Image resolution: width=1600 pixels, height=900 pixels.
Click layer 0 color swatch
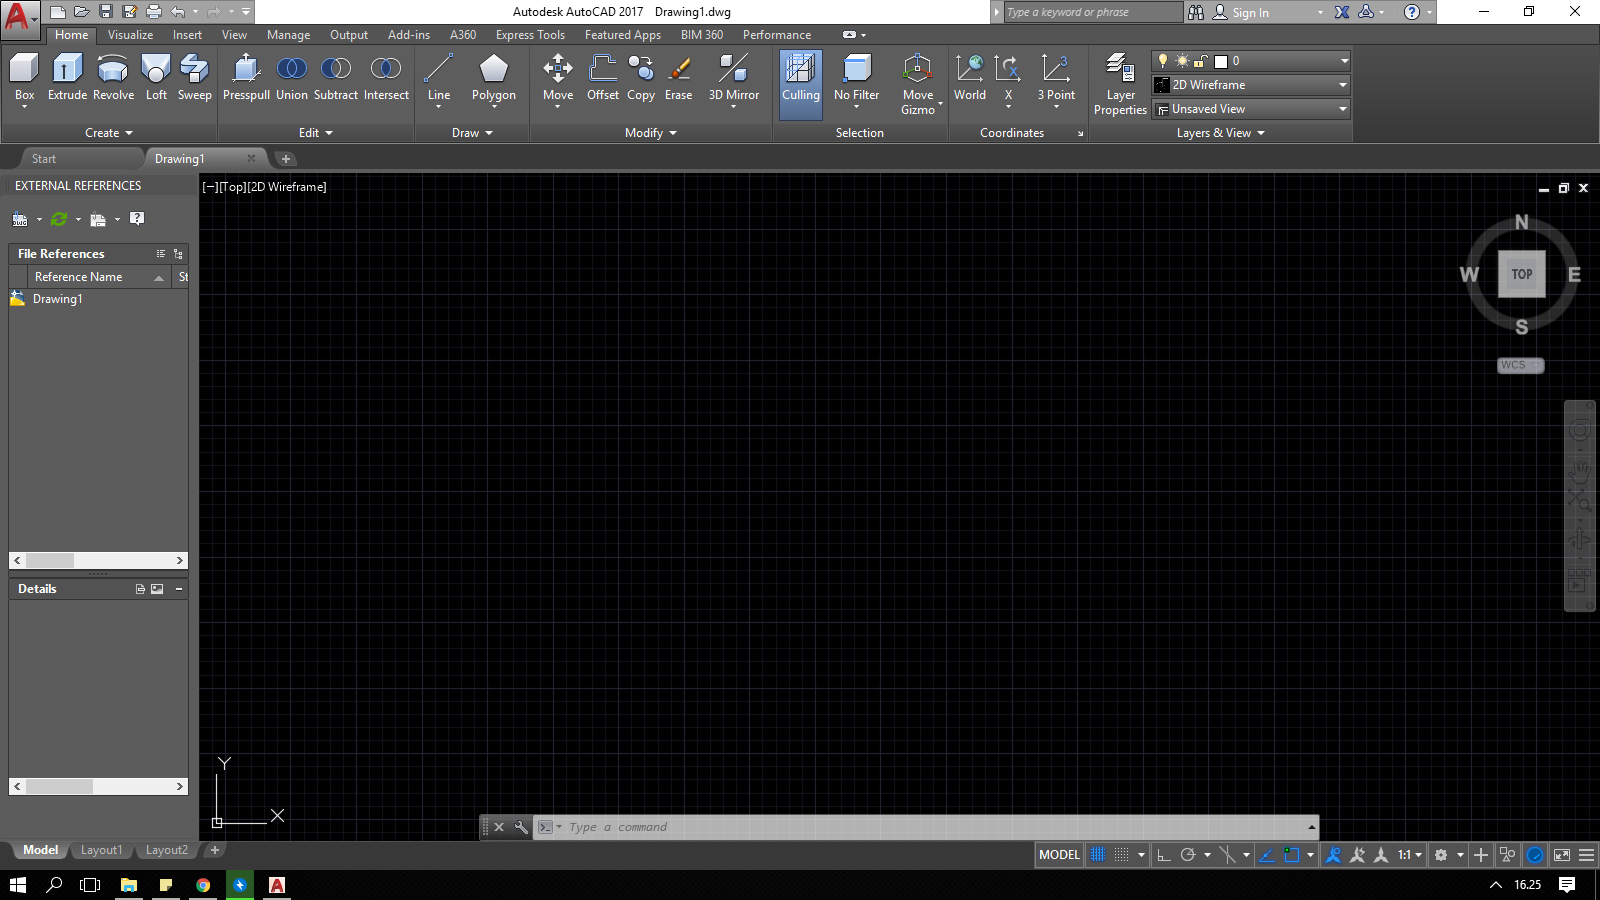[x=1220, y=61]
